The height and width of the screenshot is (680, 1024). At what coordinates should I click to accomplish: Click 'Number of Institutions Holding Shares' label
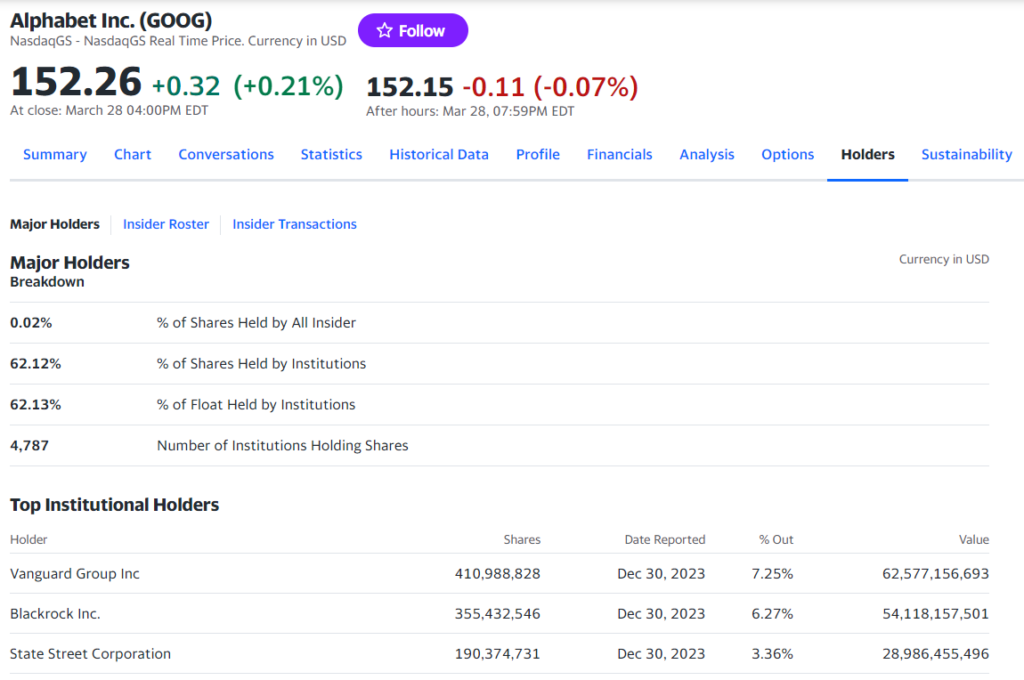[282, 445]
